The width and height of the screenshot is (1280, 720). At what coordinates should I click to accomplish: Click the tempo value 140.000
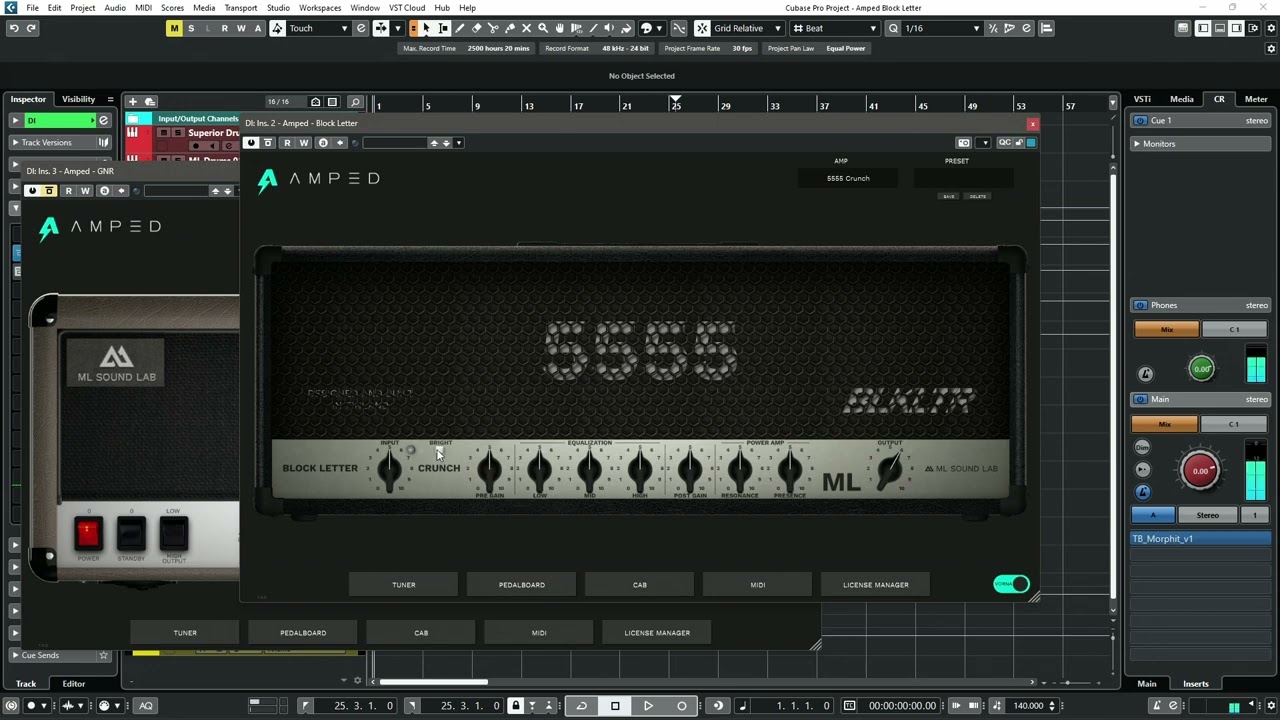(x=1028, y=706)
